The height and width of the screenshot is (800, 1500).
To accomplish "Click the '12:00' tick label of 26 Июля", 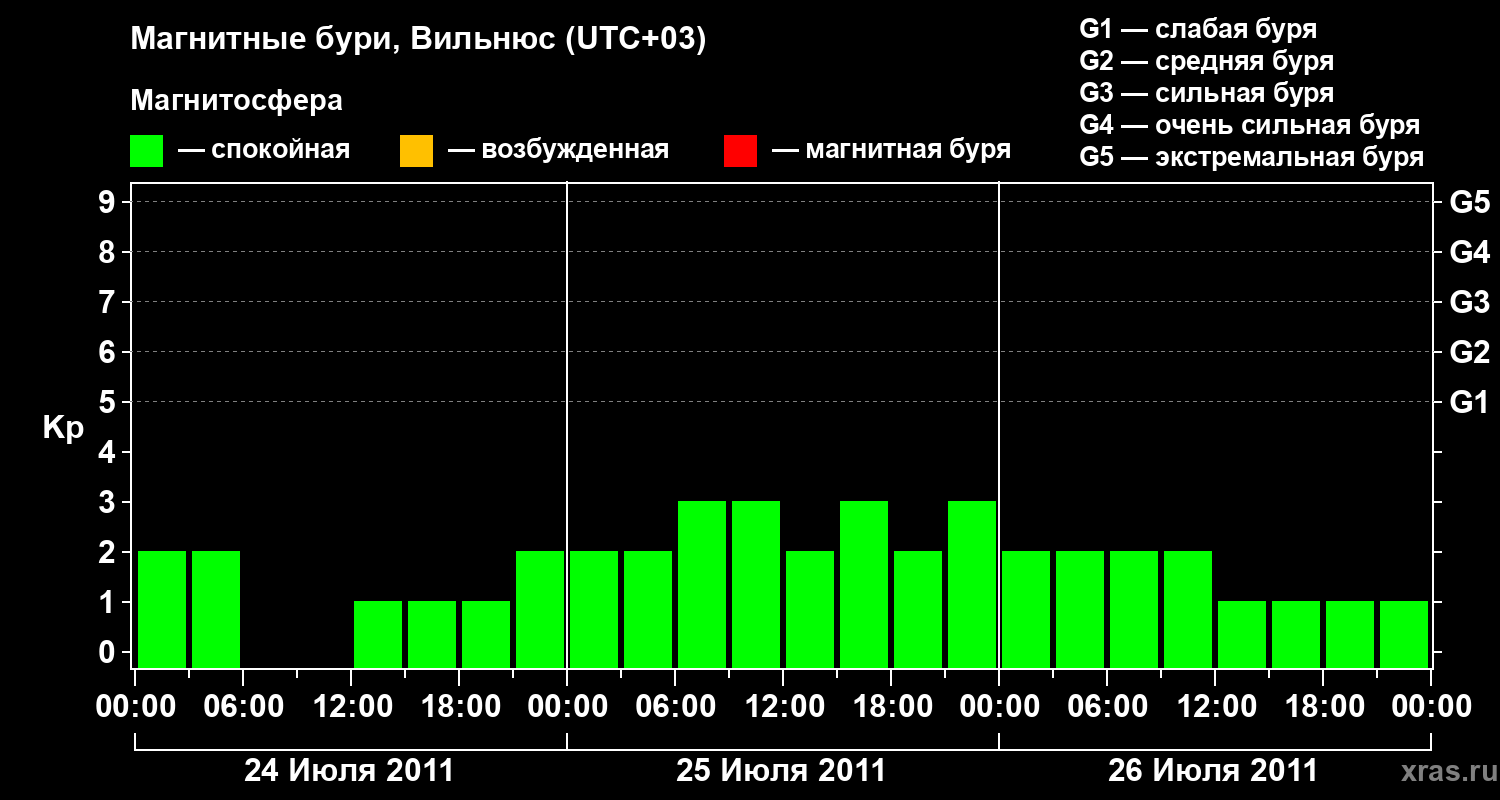I will (x=1215, y=707).
